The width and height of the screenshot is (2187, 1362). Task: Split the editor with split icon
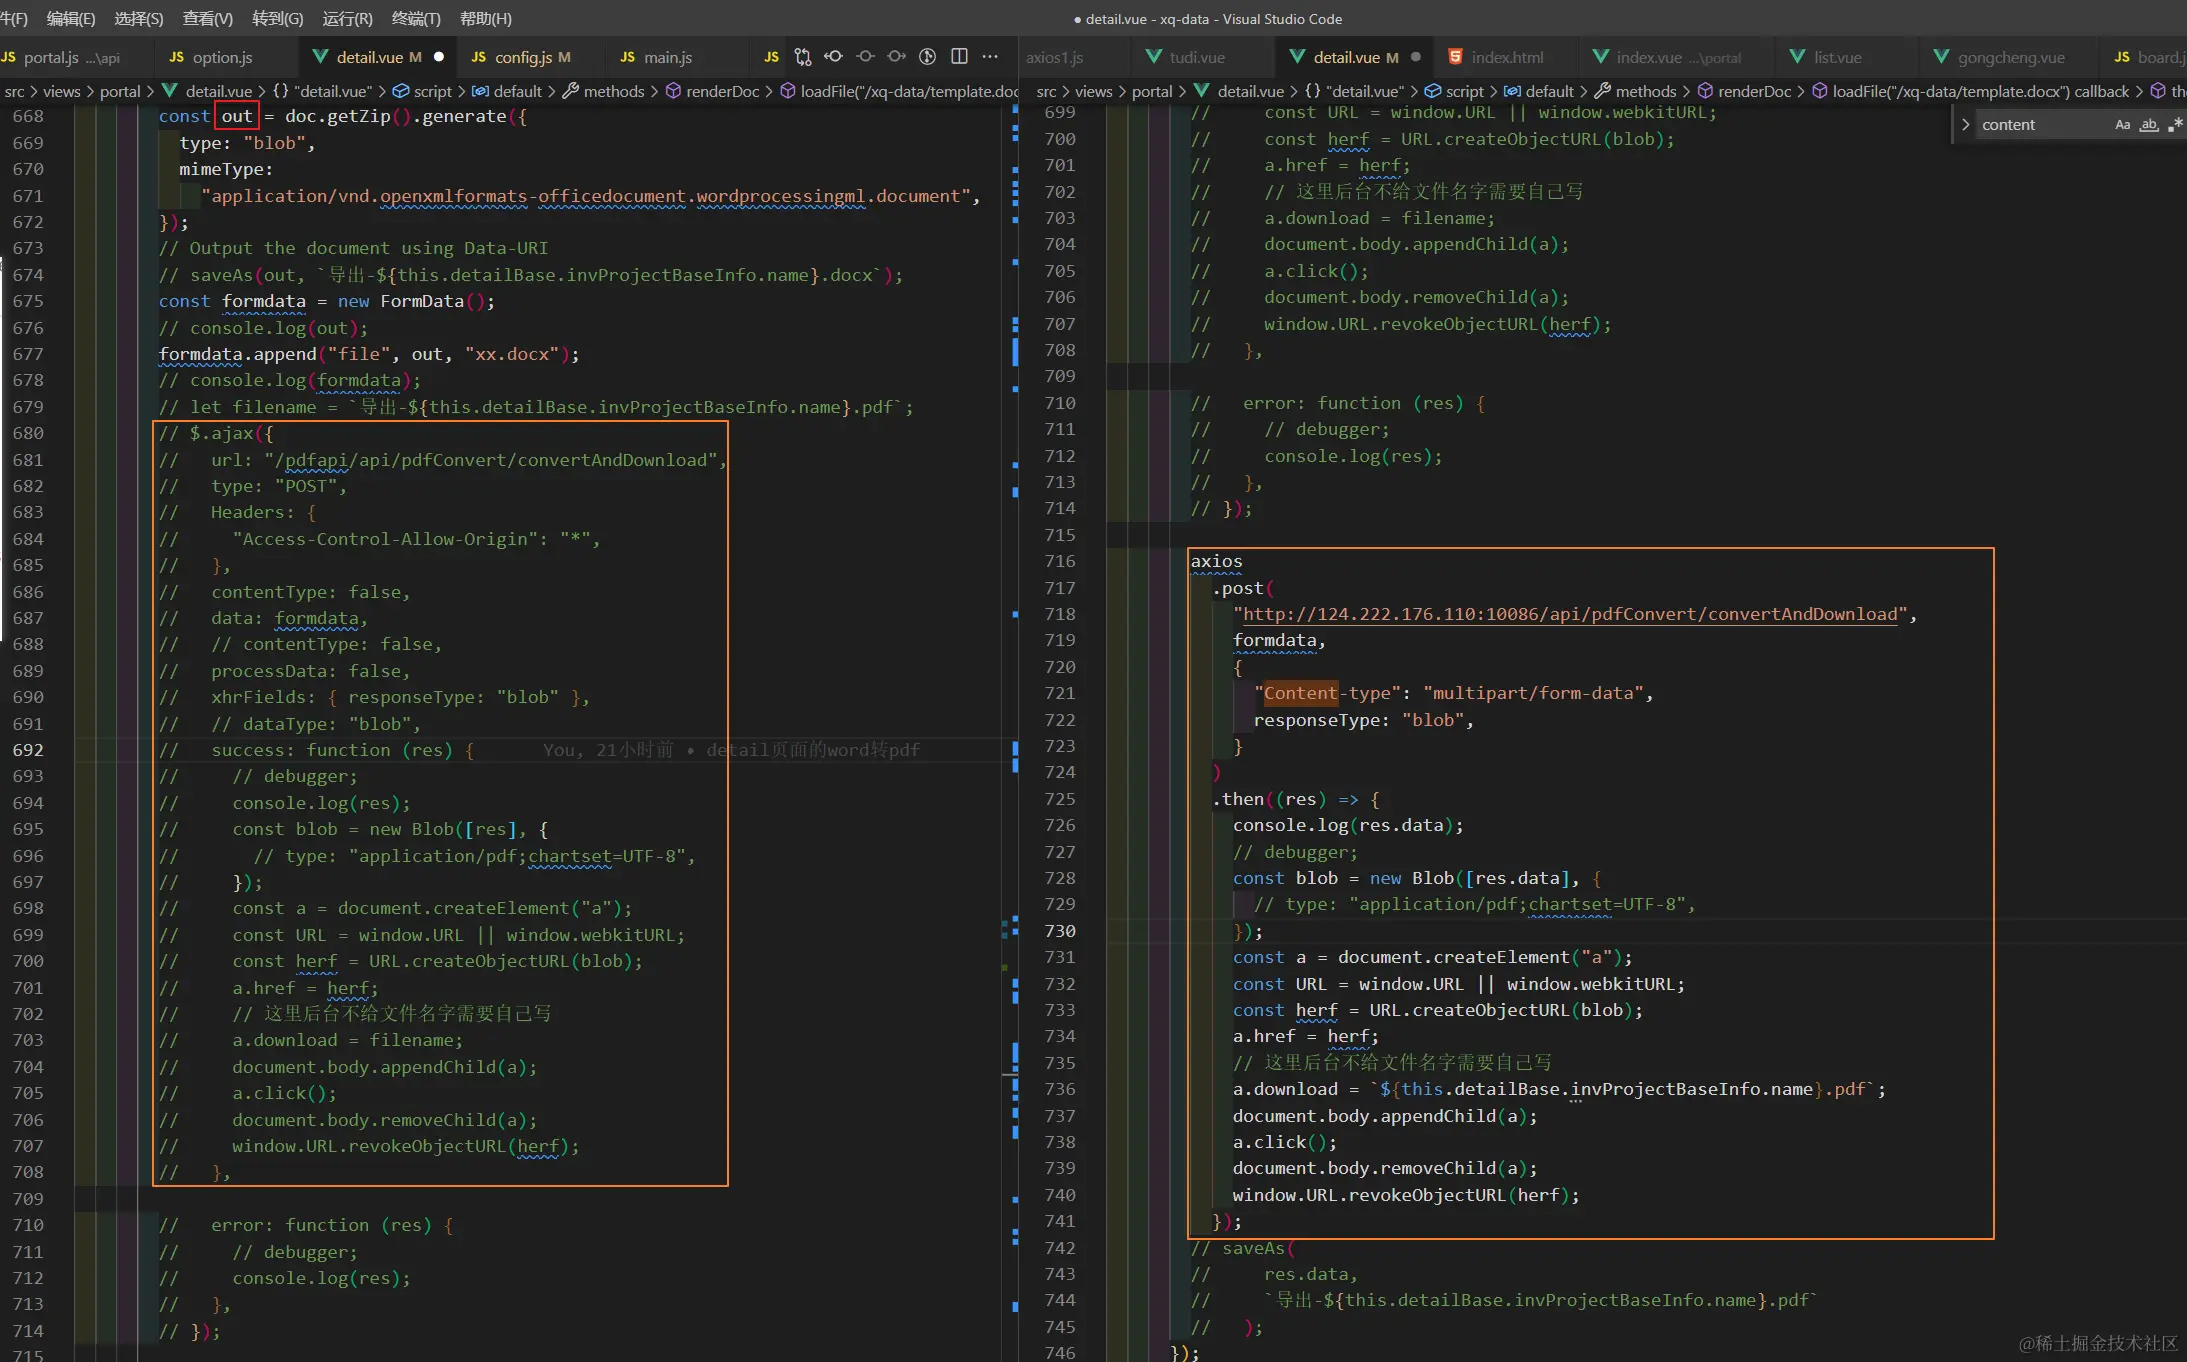tap(959, 57)
